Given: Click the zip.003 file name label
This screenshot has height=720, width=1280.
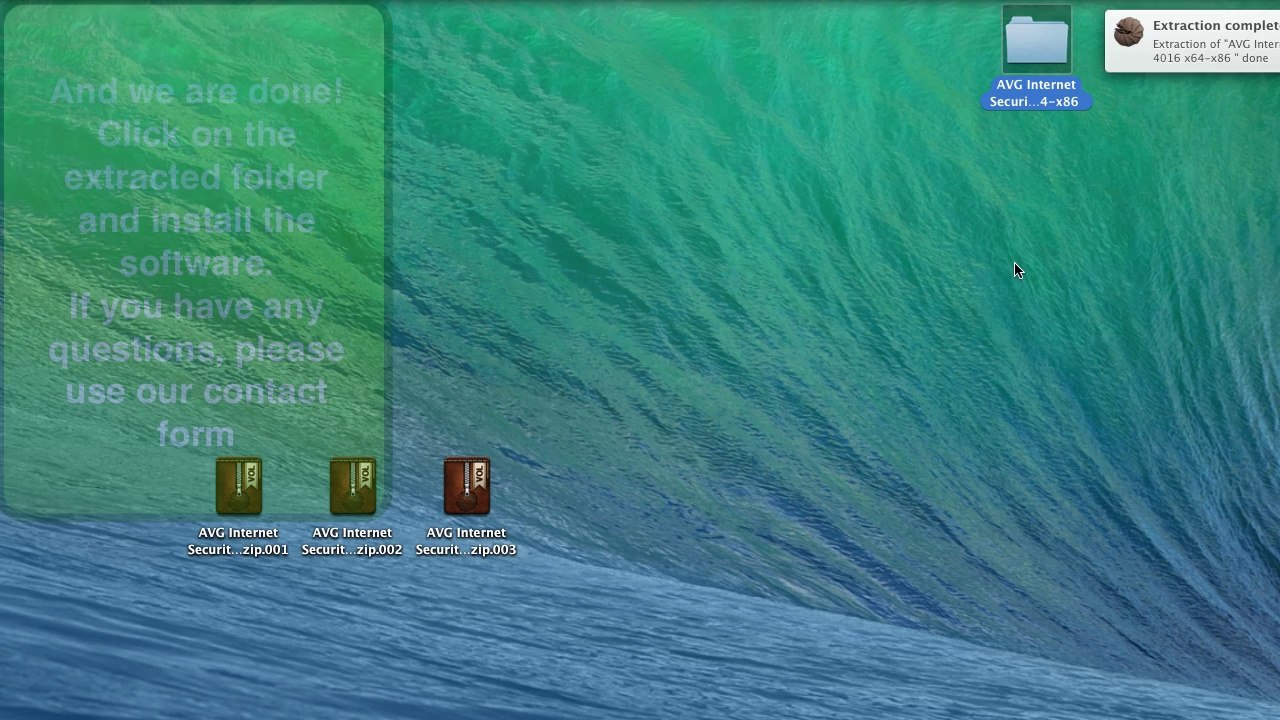Looking at the screenshot, I should (466, 541).
